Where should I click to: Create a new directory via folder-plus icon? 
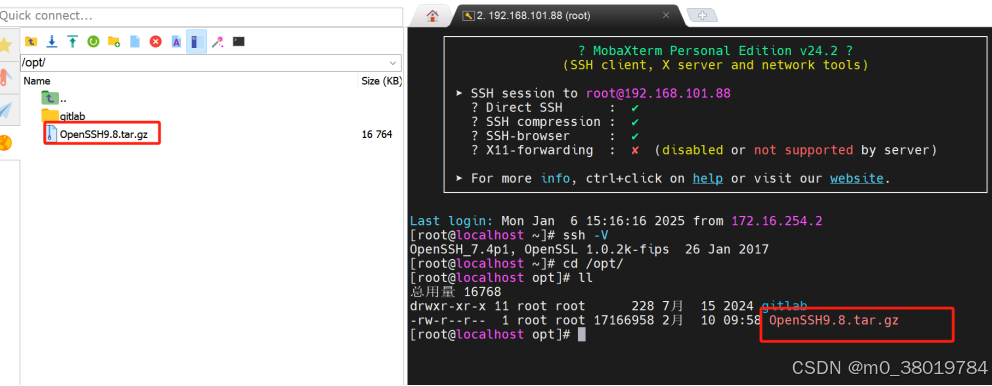tap(114, 42)
